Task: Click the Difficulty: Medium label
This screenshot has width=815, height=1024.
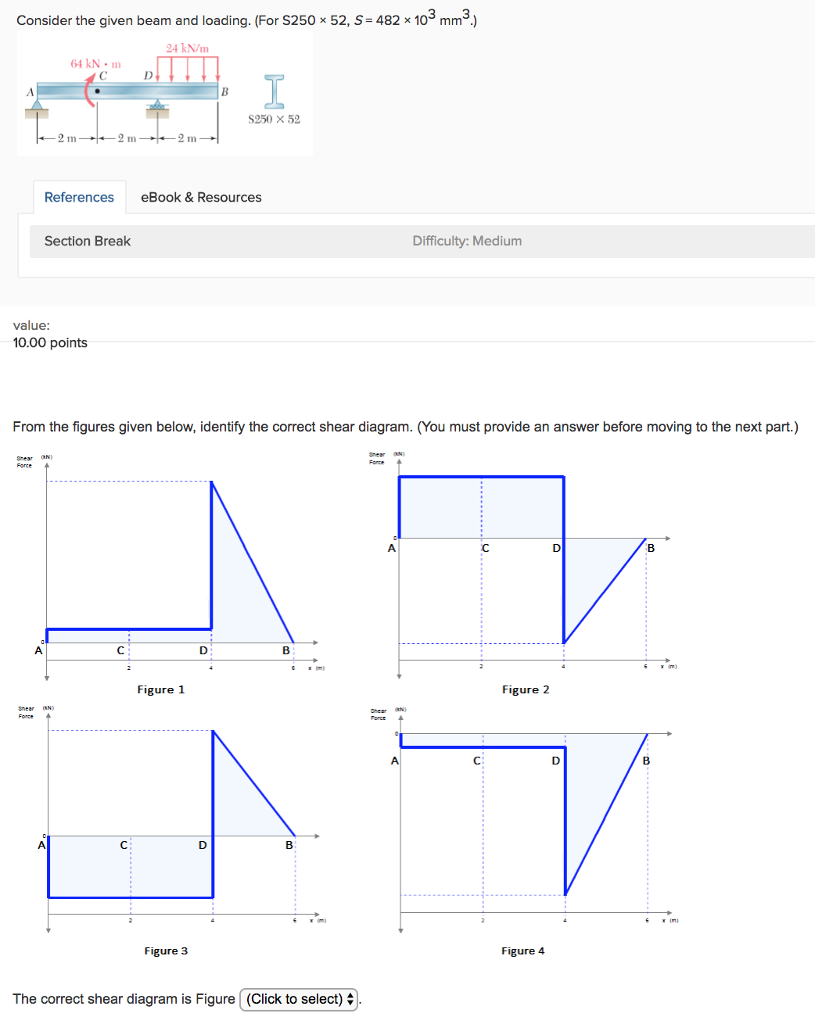Action: 465,241
